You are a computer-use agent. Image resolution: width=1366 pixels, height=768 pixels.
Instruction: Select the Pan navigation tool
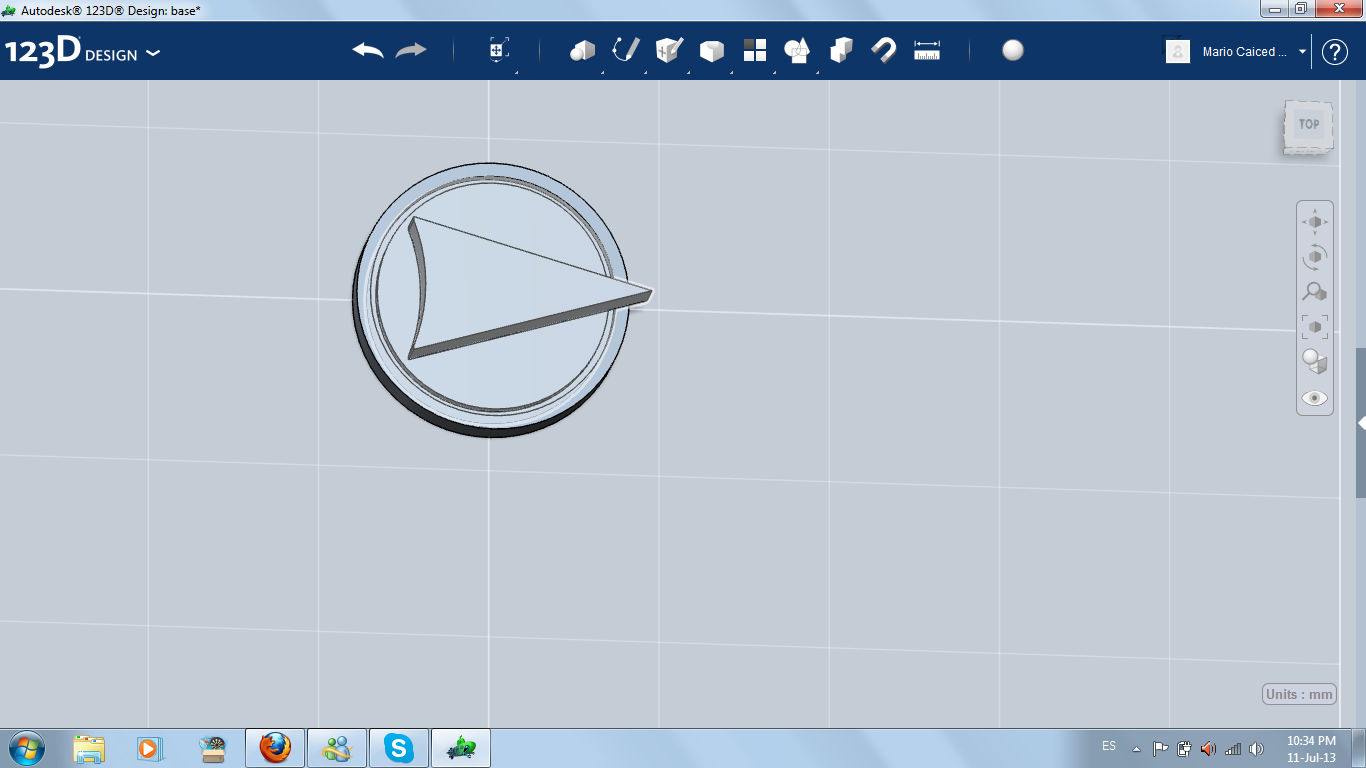click(x=1315, y=221)
